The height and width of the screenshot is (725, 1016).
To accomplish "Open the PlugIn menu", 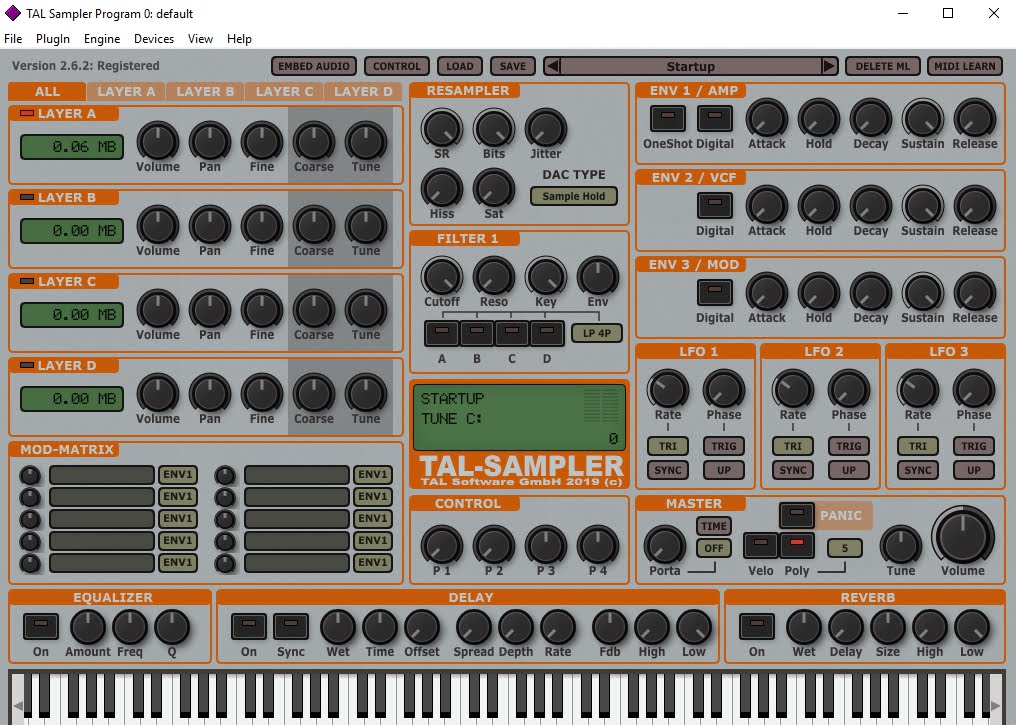I will click(53, 39).
